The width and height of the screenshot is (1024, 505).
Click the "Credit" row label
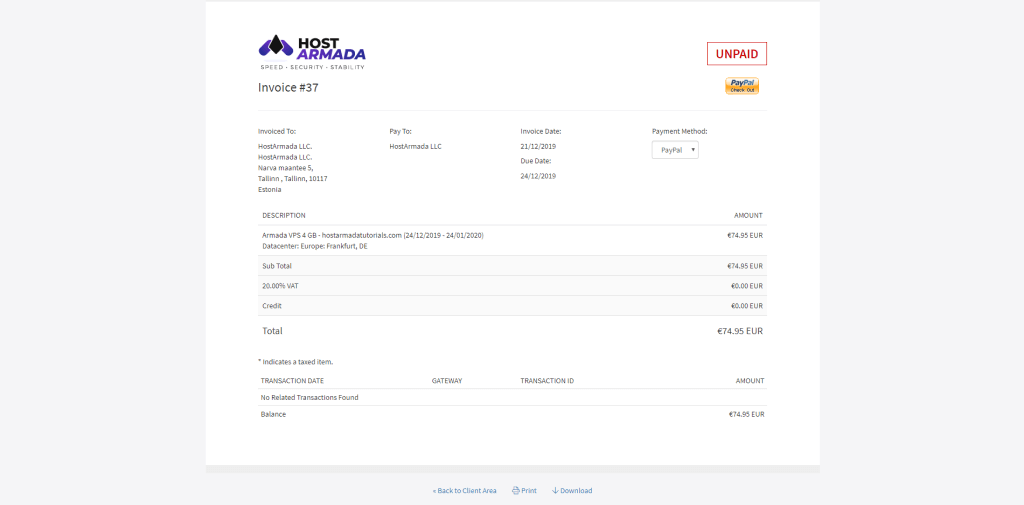(x=272, y=306)
